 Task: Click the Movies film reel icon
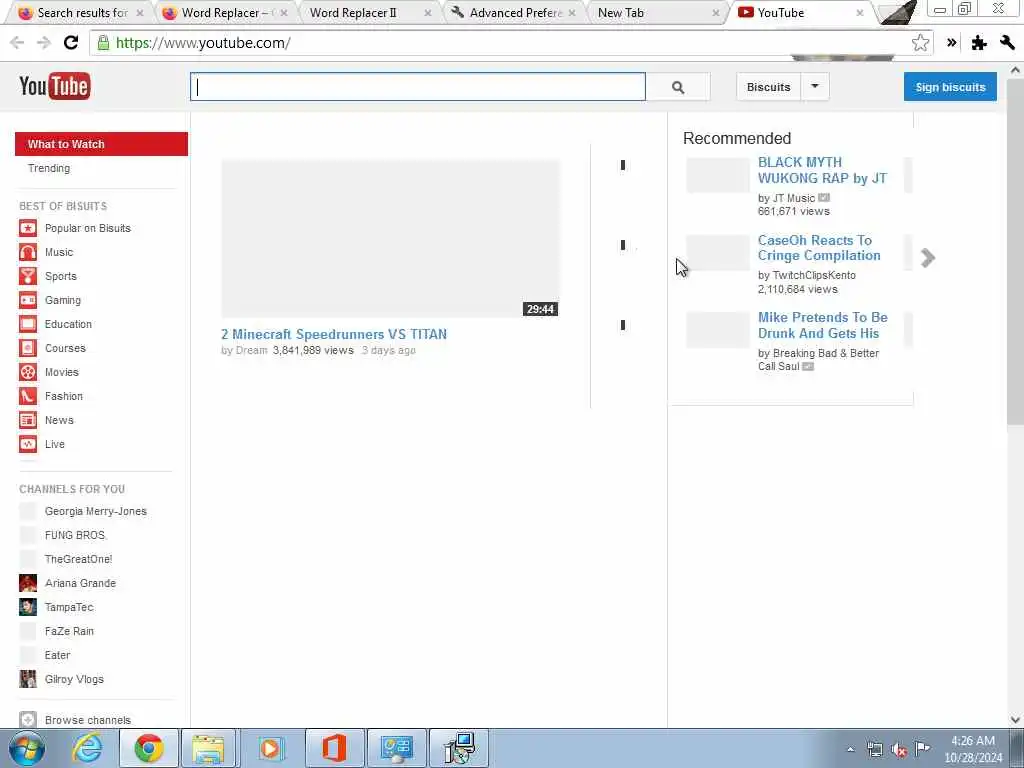click(x=27, y=372)
